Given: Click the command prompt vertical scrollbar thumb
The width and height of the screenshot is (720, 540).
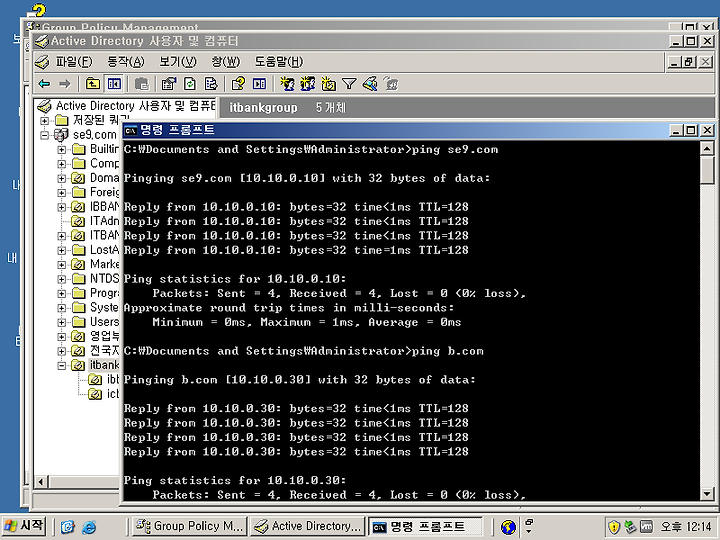Looking at the screenshot, I should 707,170.
